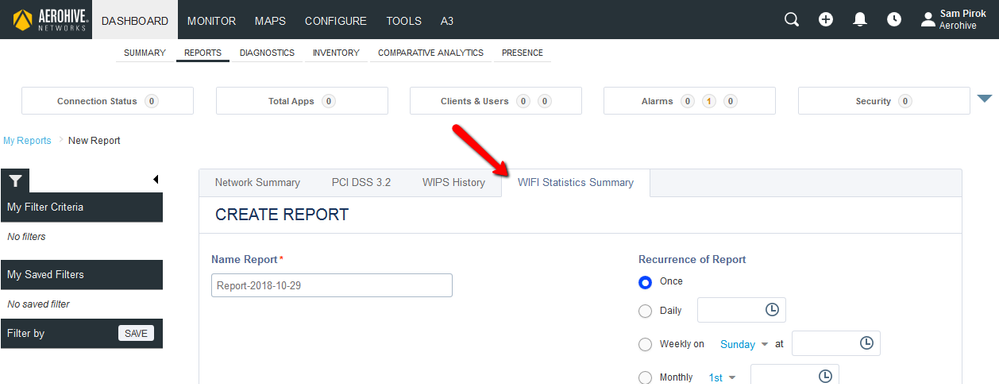Switch to the DIAGNOSTICS sub-tab

267,53
